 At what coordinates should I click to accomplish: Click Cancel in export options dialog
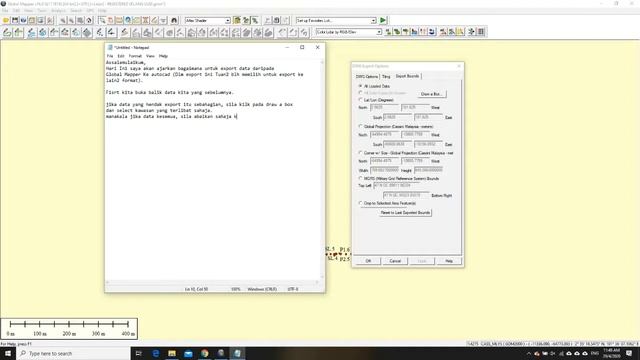395,261
